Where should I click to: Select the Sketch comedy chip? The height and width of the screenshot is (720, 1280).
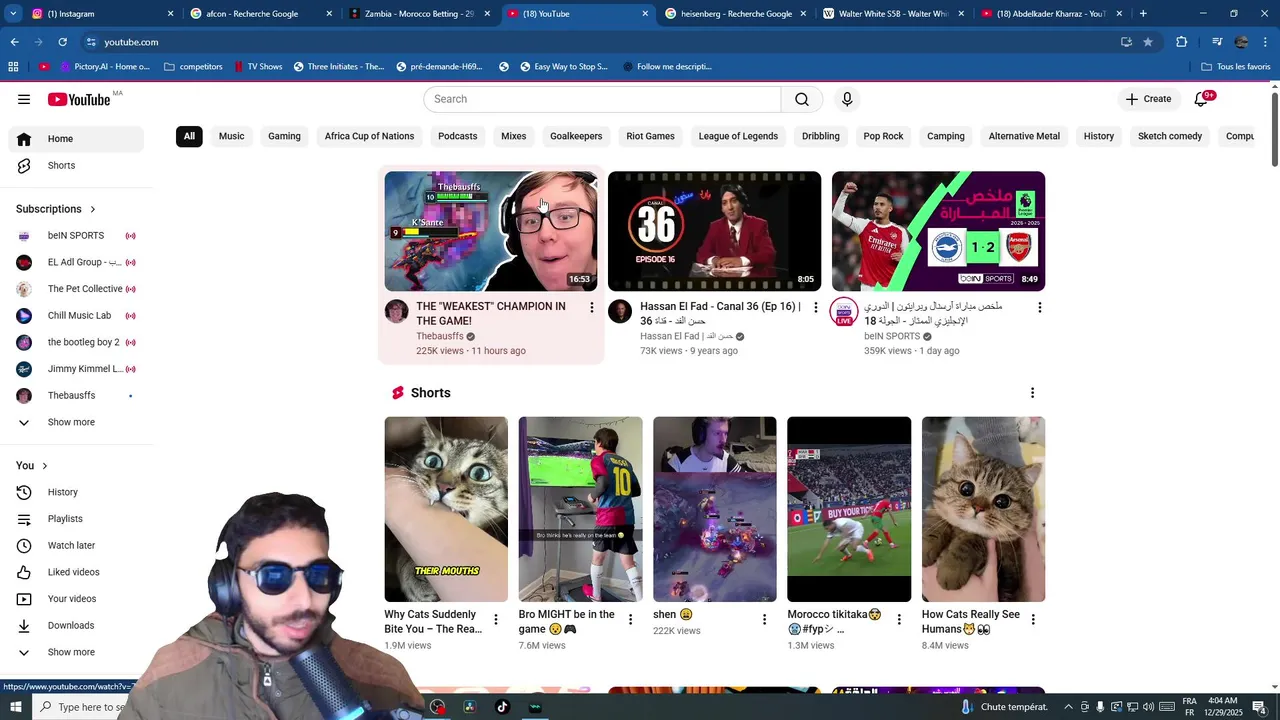point(1170,136)
